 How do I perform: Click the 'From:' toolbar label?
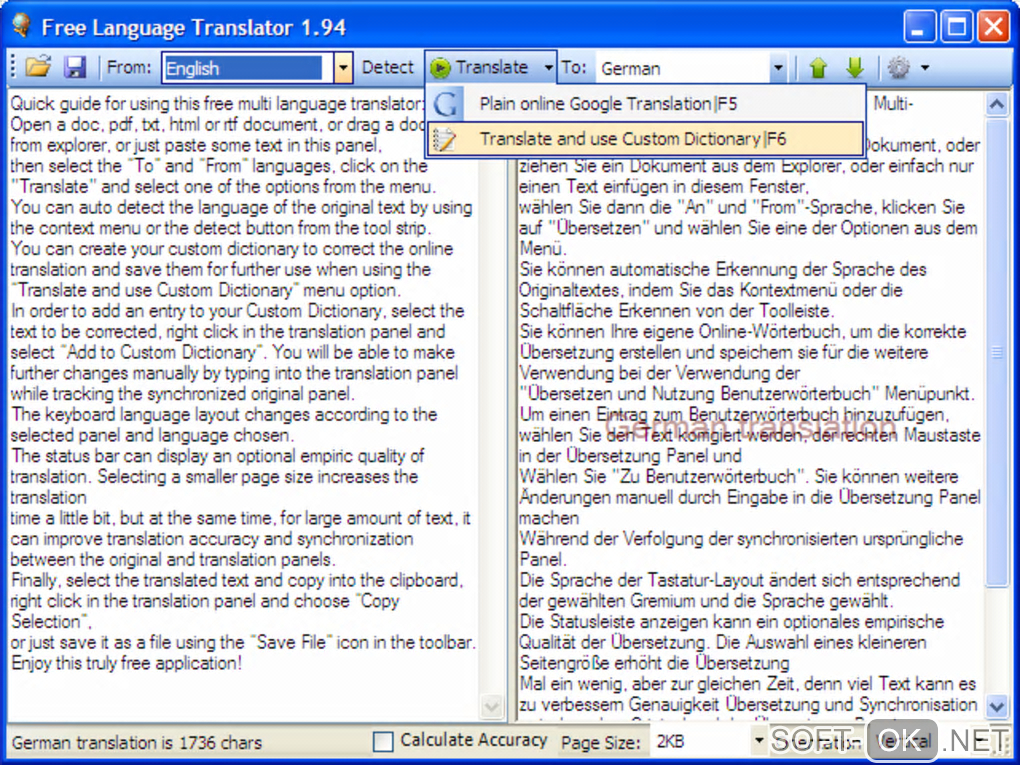pyautogui.click(x=129, y=68)
